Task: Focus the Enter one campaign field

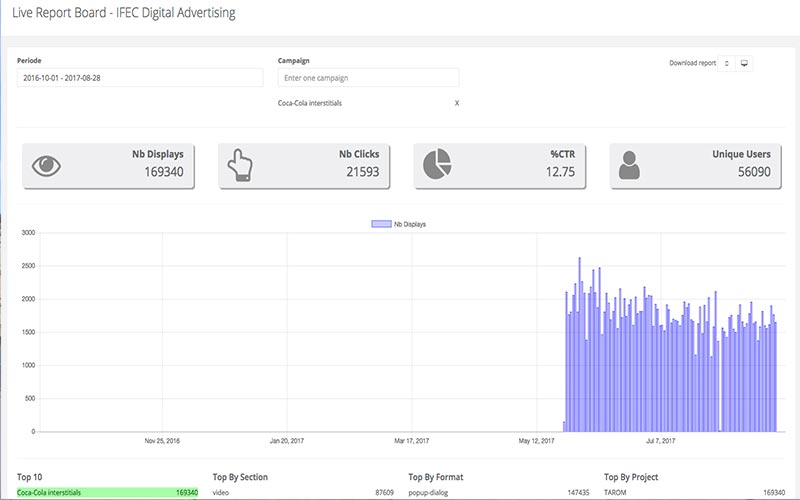Action: (368, 78)
